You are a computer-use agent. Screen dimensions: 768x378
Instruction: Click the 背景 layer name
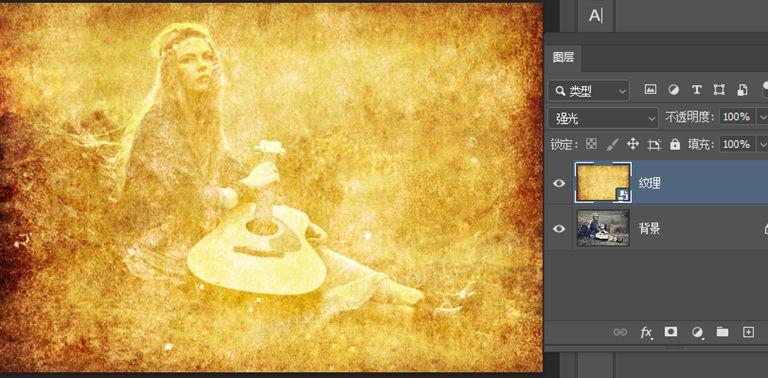click(649, 229)
